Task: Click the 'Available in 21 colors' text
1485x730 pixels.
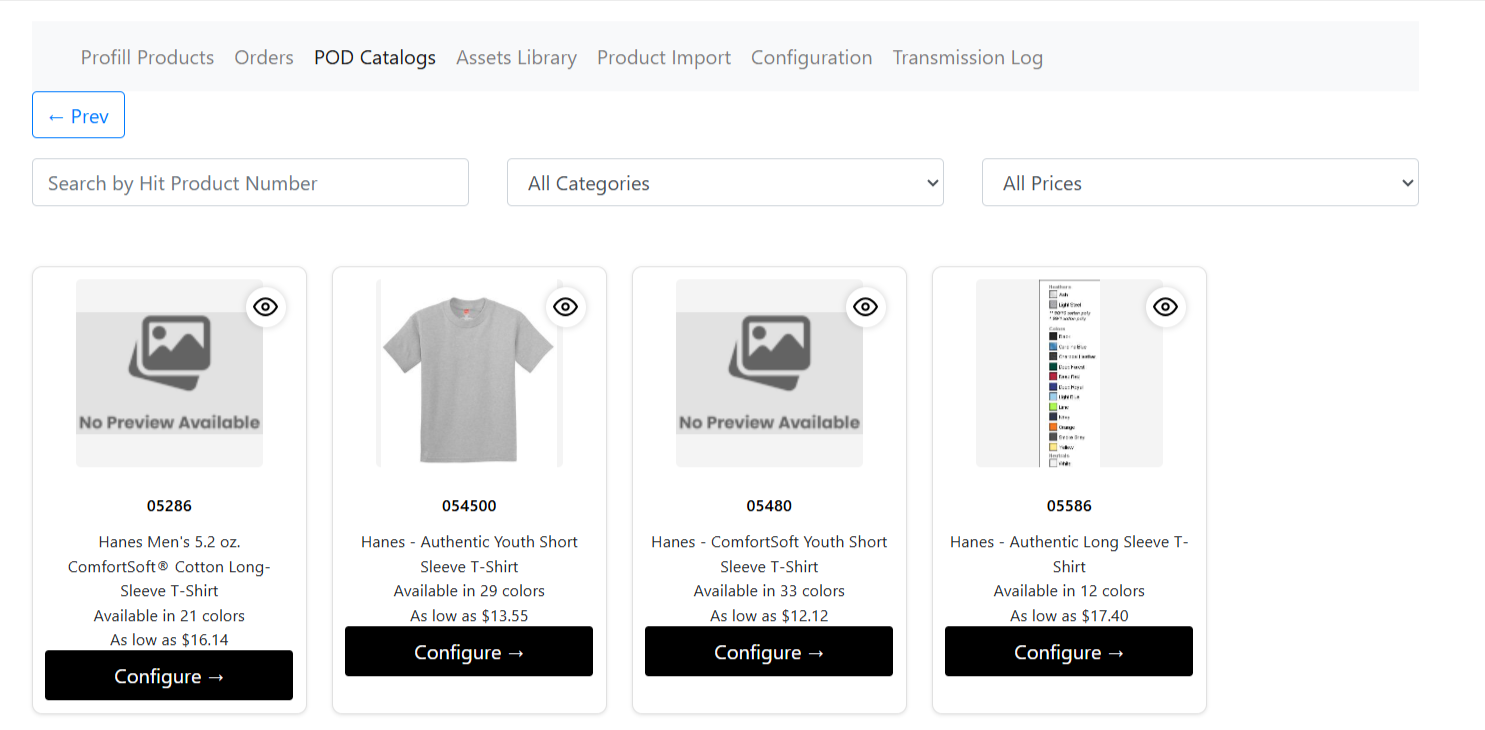Action: coord(169,616)
